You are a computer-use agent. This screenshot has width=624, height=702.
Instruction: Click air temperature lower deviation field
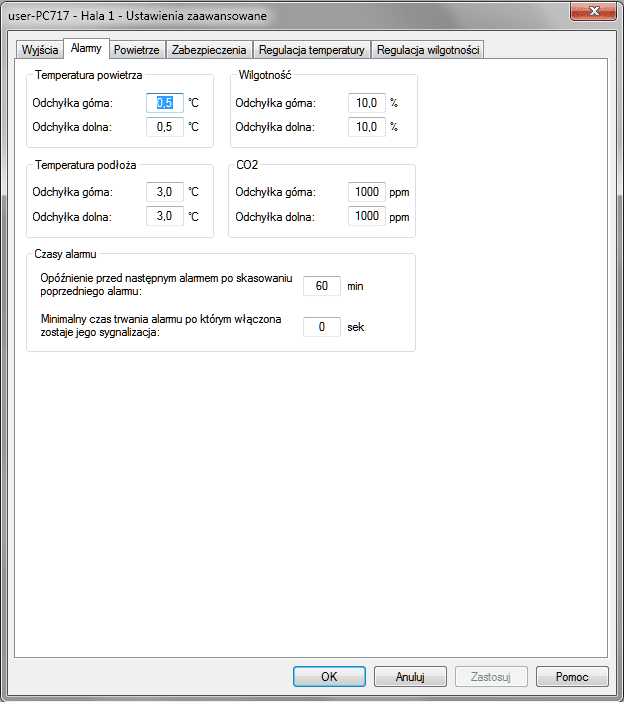coord(165,127)
